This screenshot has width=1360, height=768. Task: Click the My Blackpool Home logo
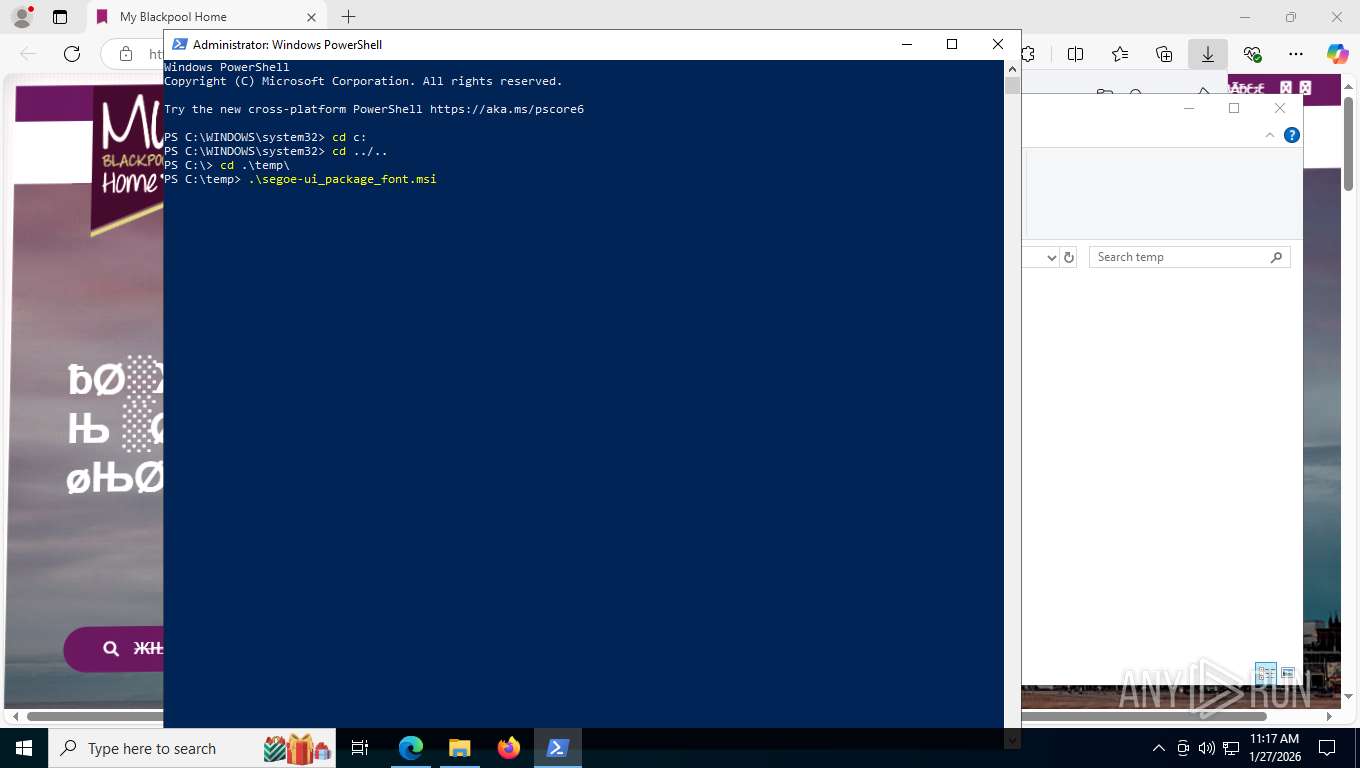point(129,158)
